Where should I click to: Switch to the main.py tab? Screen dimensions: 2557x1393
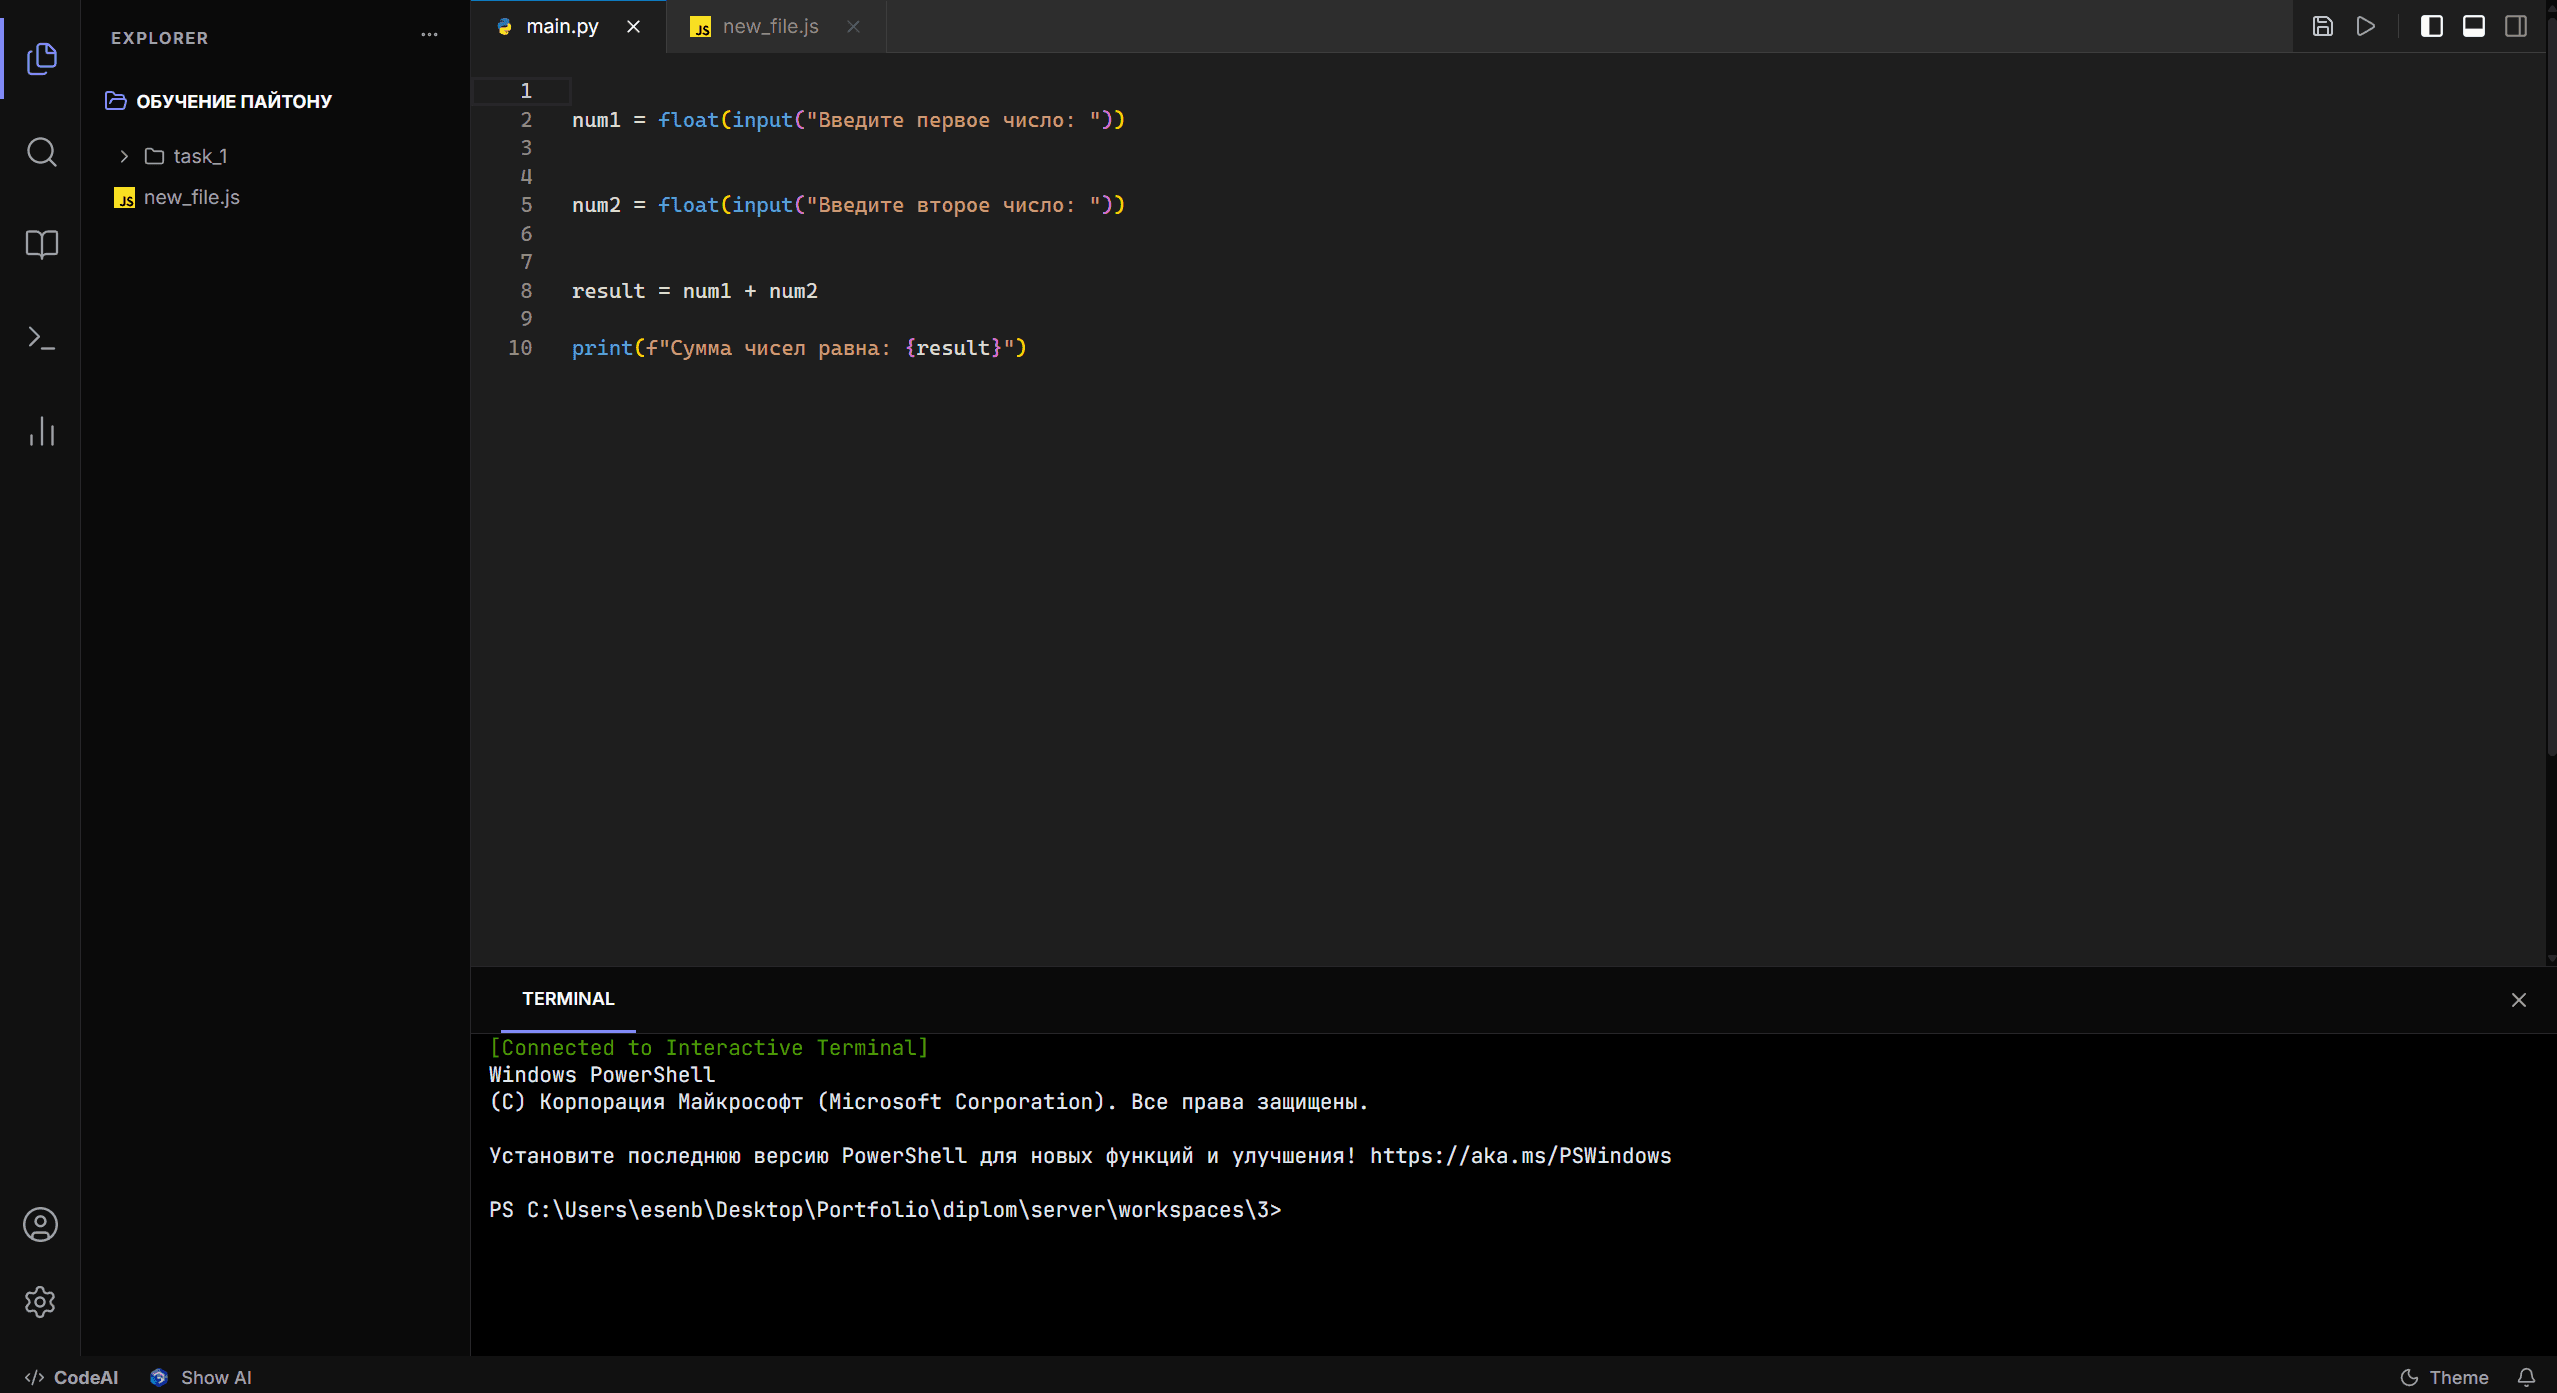568,27
